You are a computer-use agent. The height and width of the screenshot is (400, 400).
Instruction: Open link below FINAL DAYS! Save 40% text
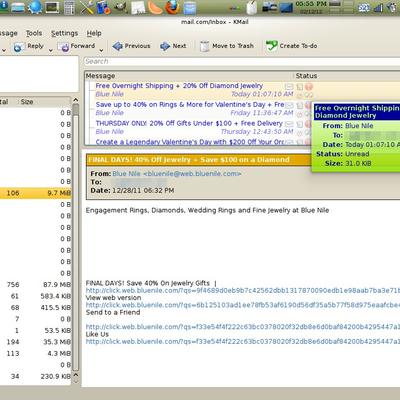point(243,291)
